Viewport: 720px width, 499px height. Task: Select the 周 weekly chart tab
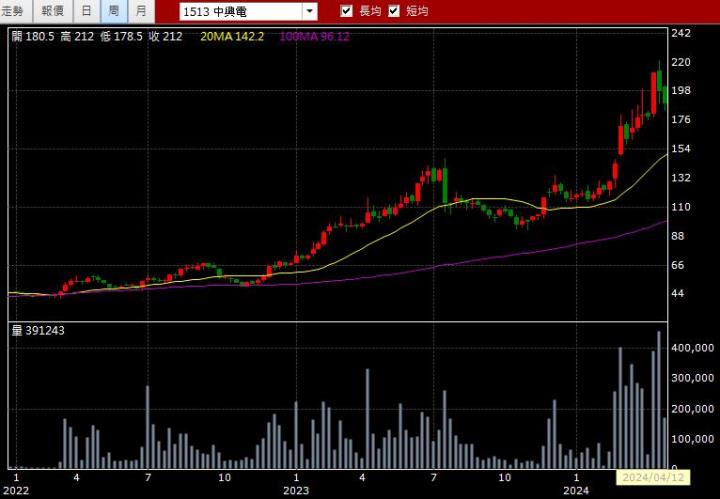(113, 11)
